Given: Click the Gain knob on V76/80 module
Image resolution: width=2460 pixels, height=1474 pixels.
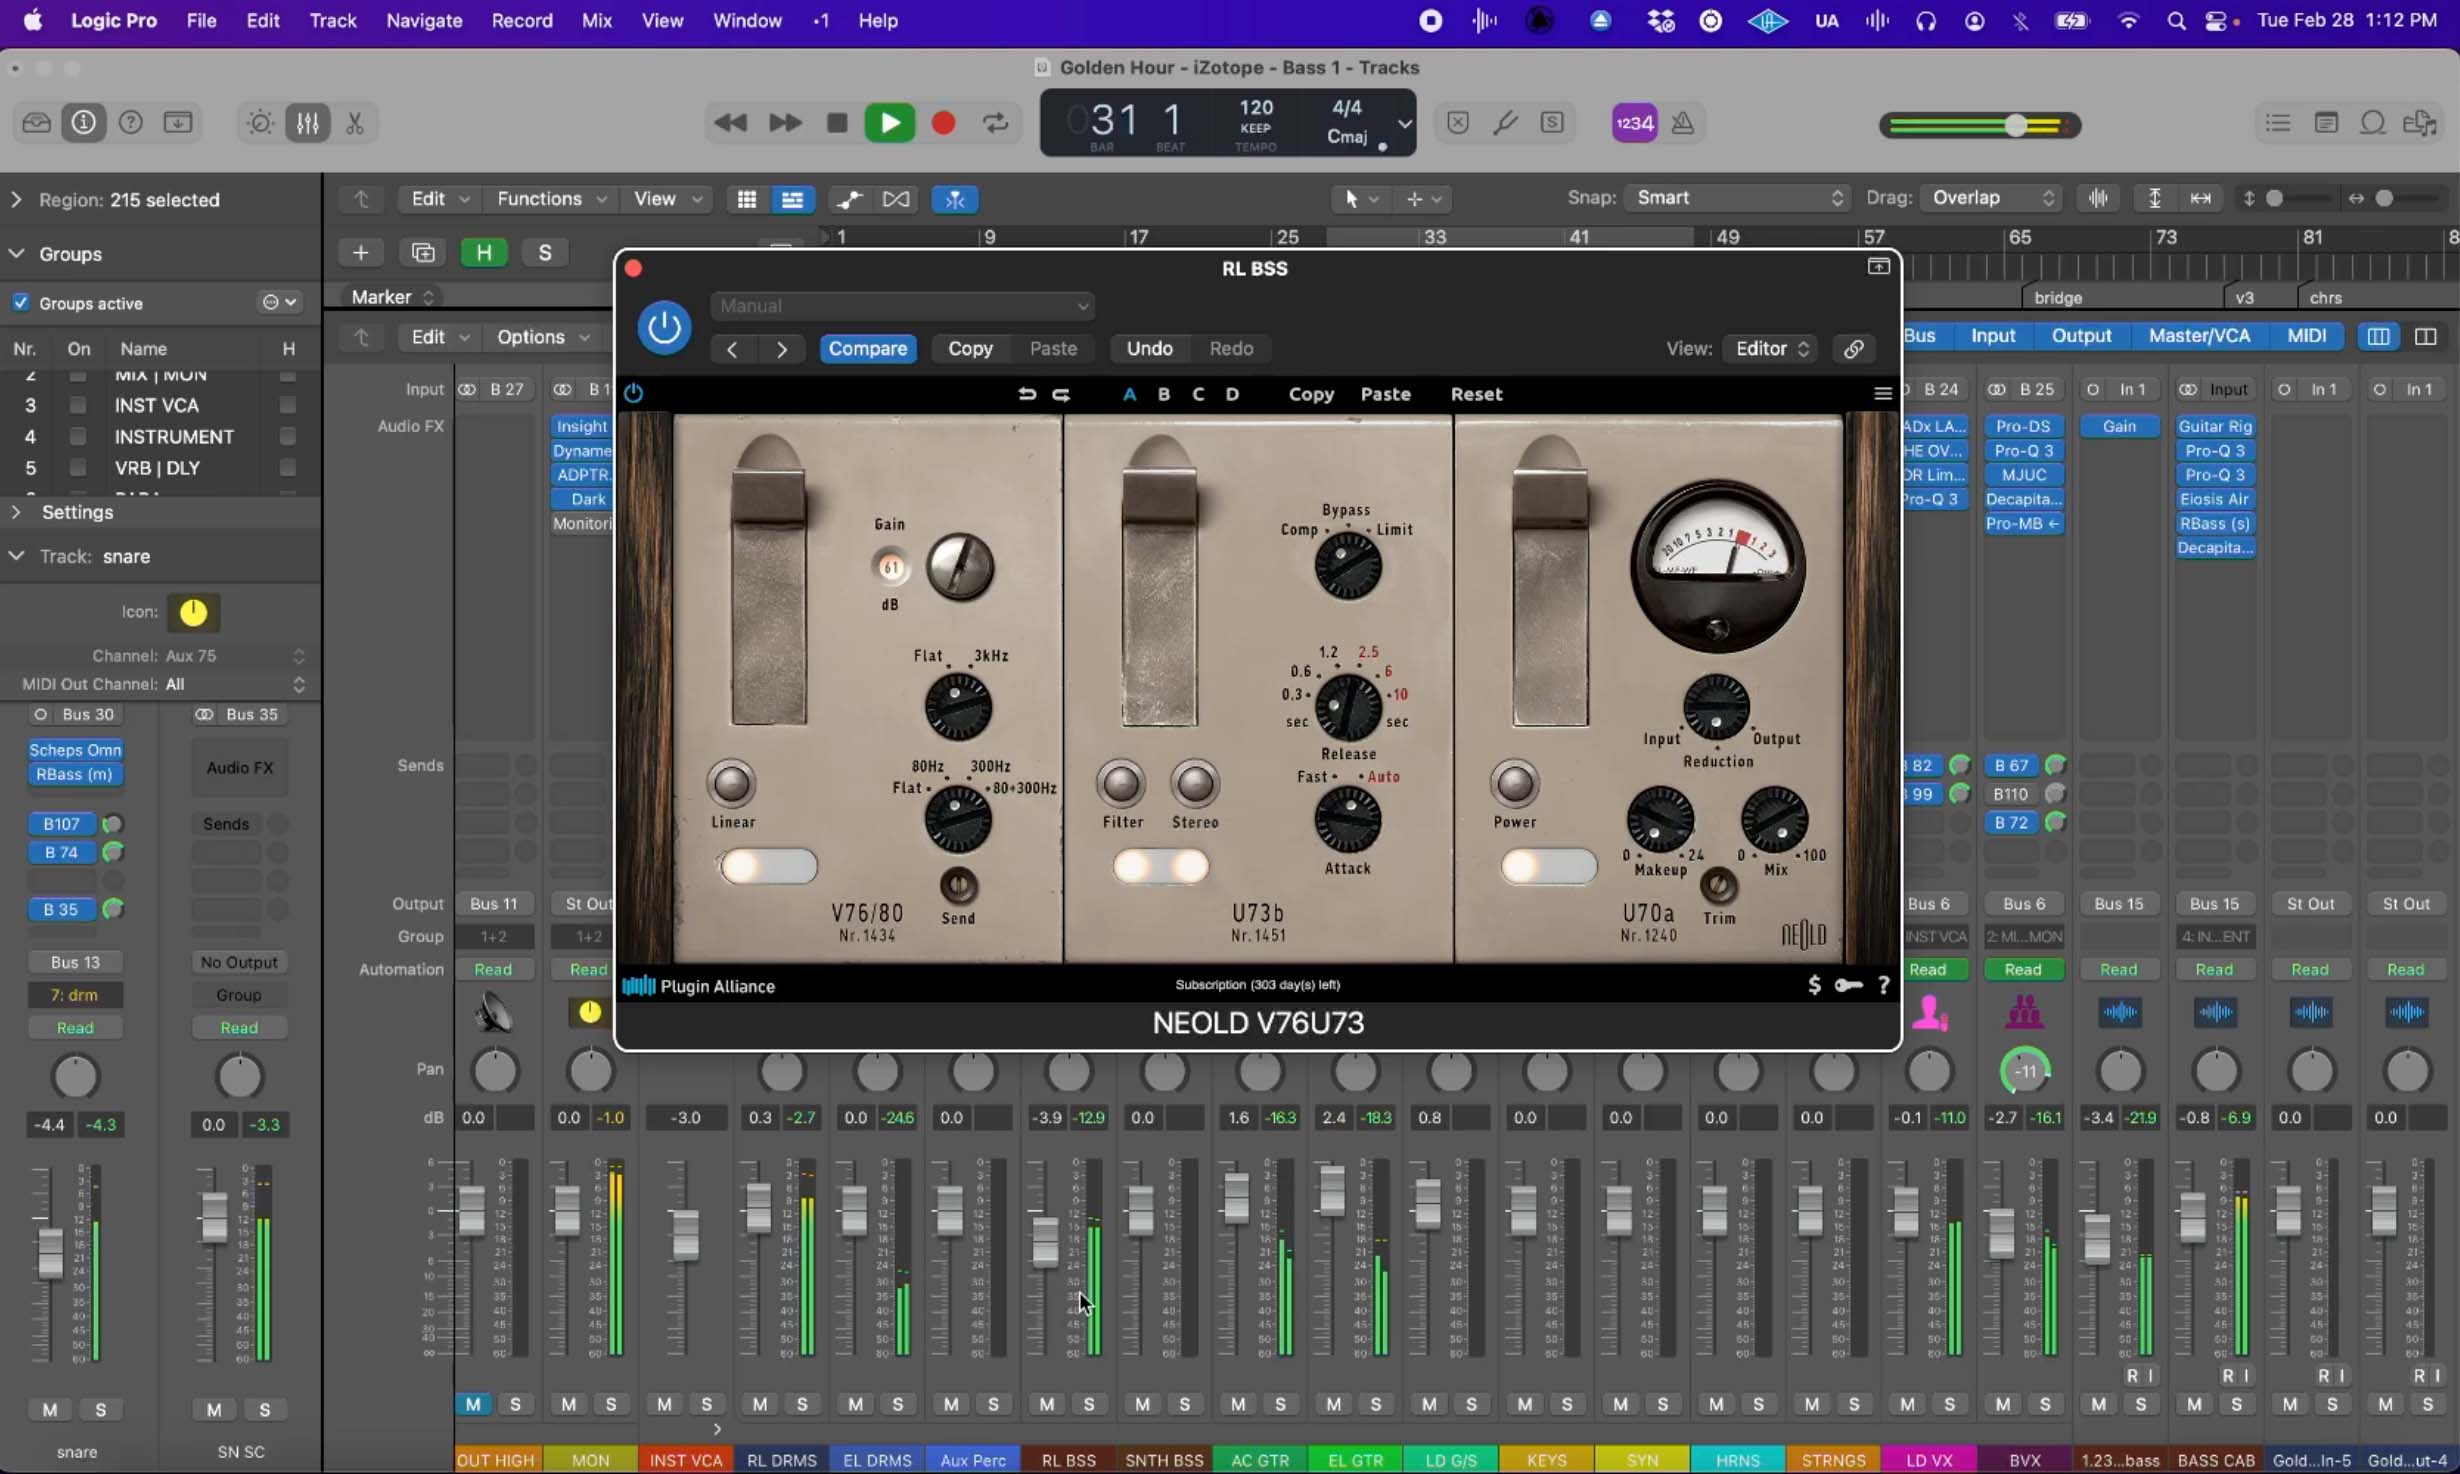Looking at the screenshot, I should point(960,567).
